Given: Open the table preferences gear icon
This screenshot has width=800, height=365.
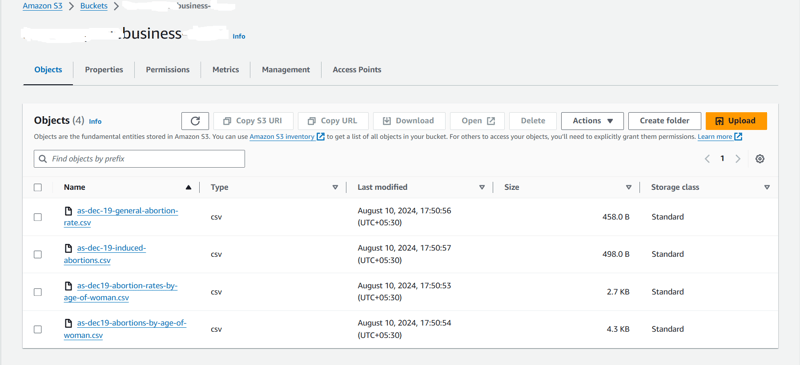Looking at the screenshot, I should (760, 159).
